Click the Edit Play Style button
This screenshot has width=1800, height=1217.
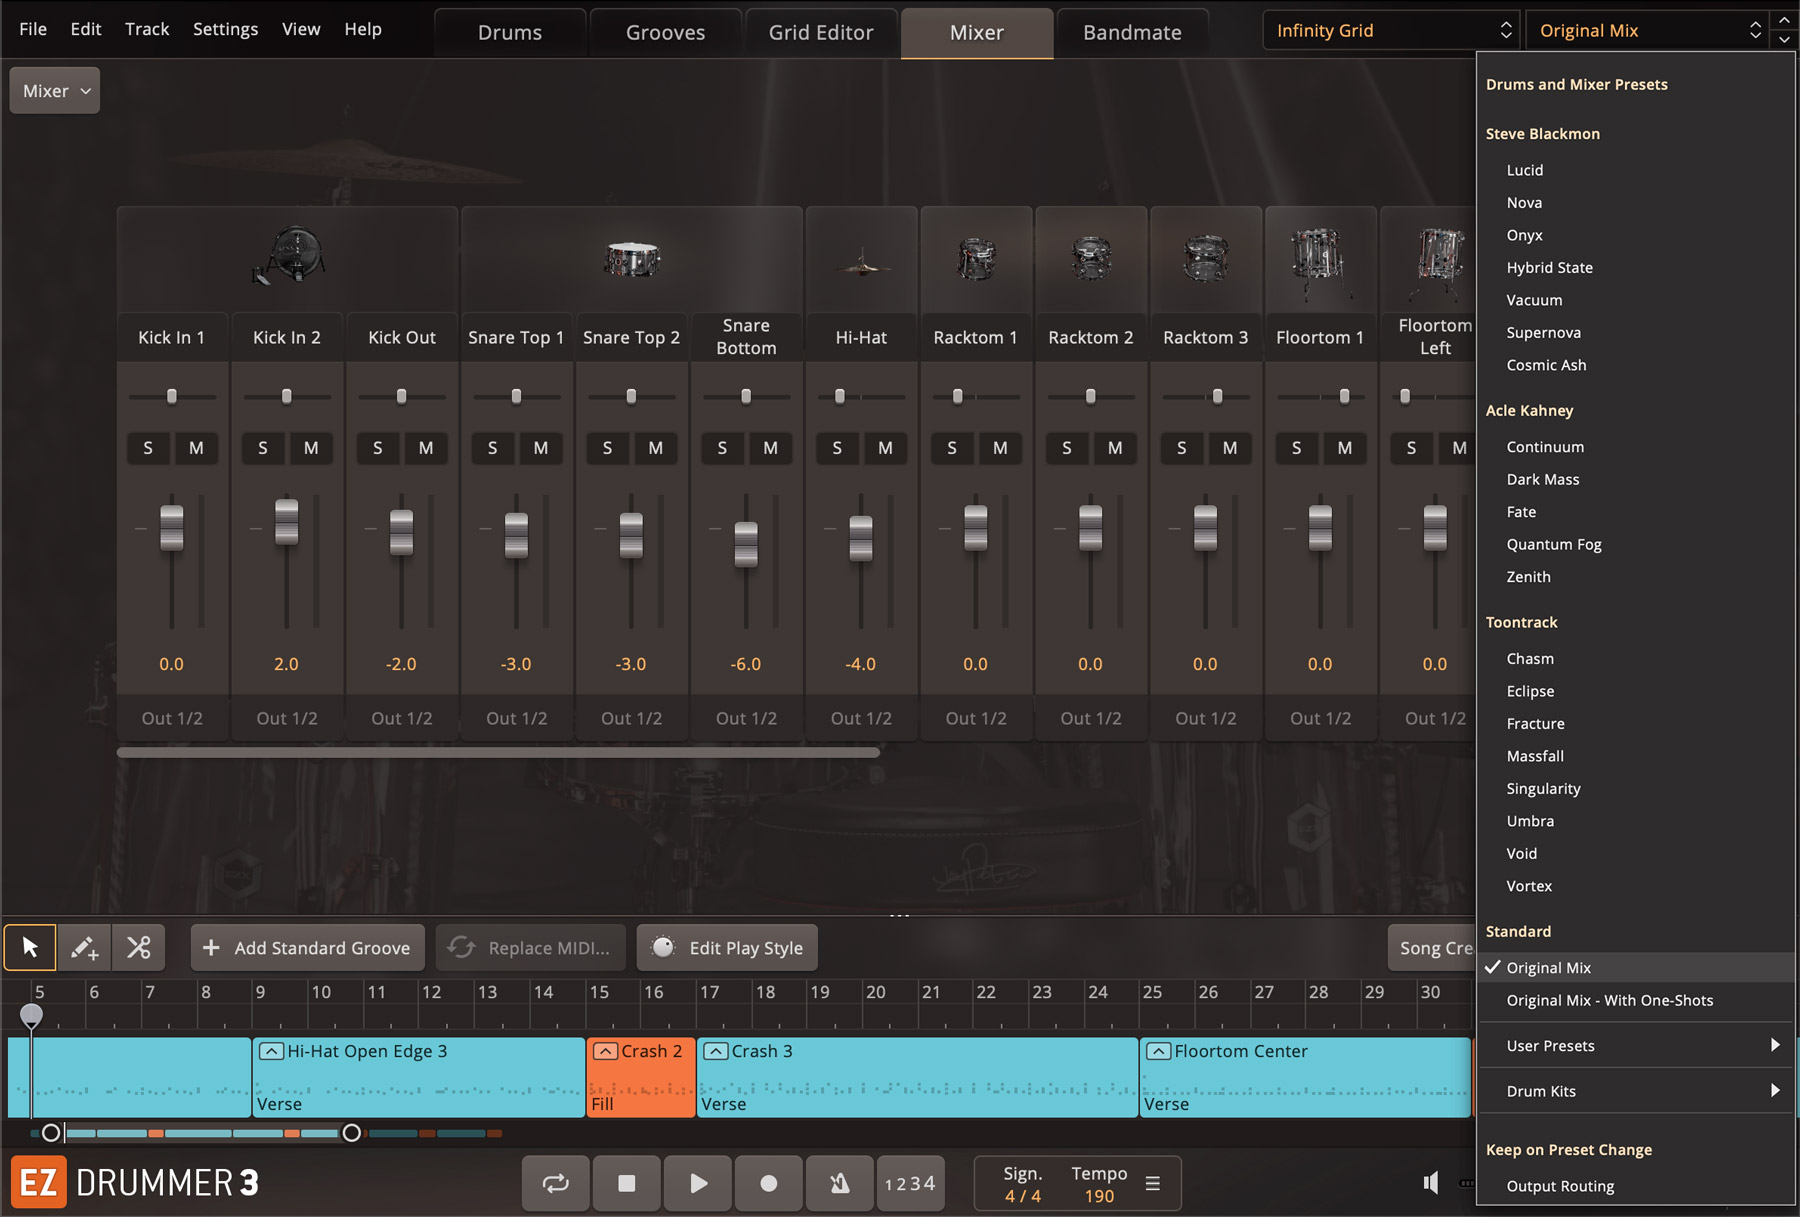point(727,948)
